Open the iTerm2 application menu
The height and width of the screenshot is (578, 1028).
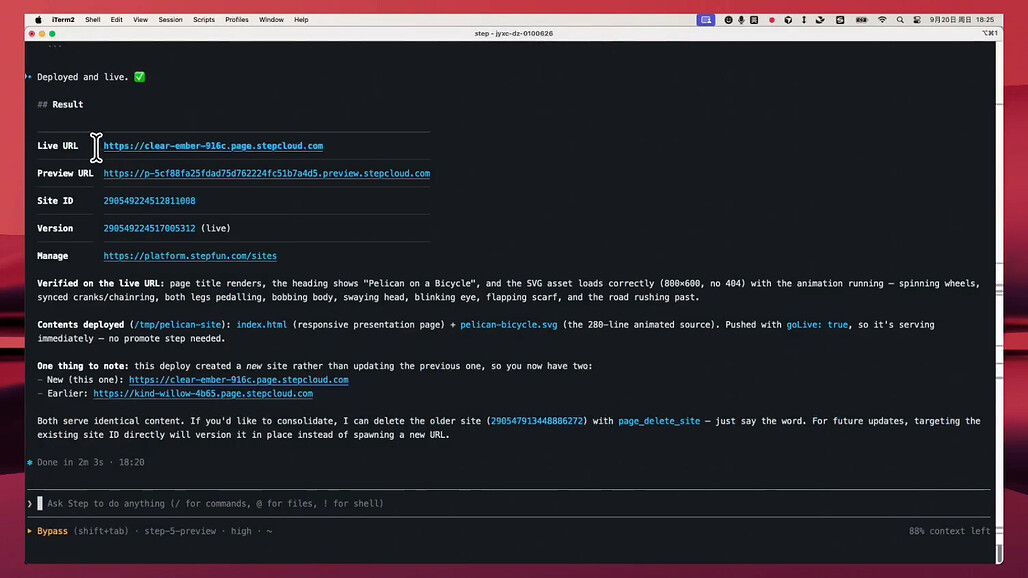point(63,20)
